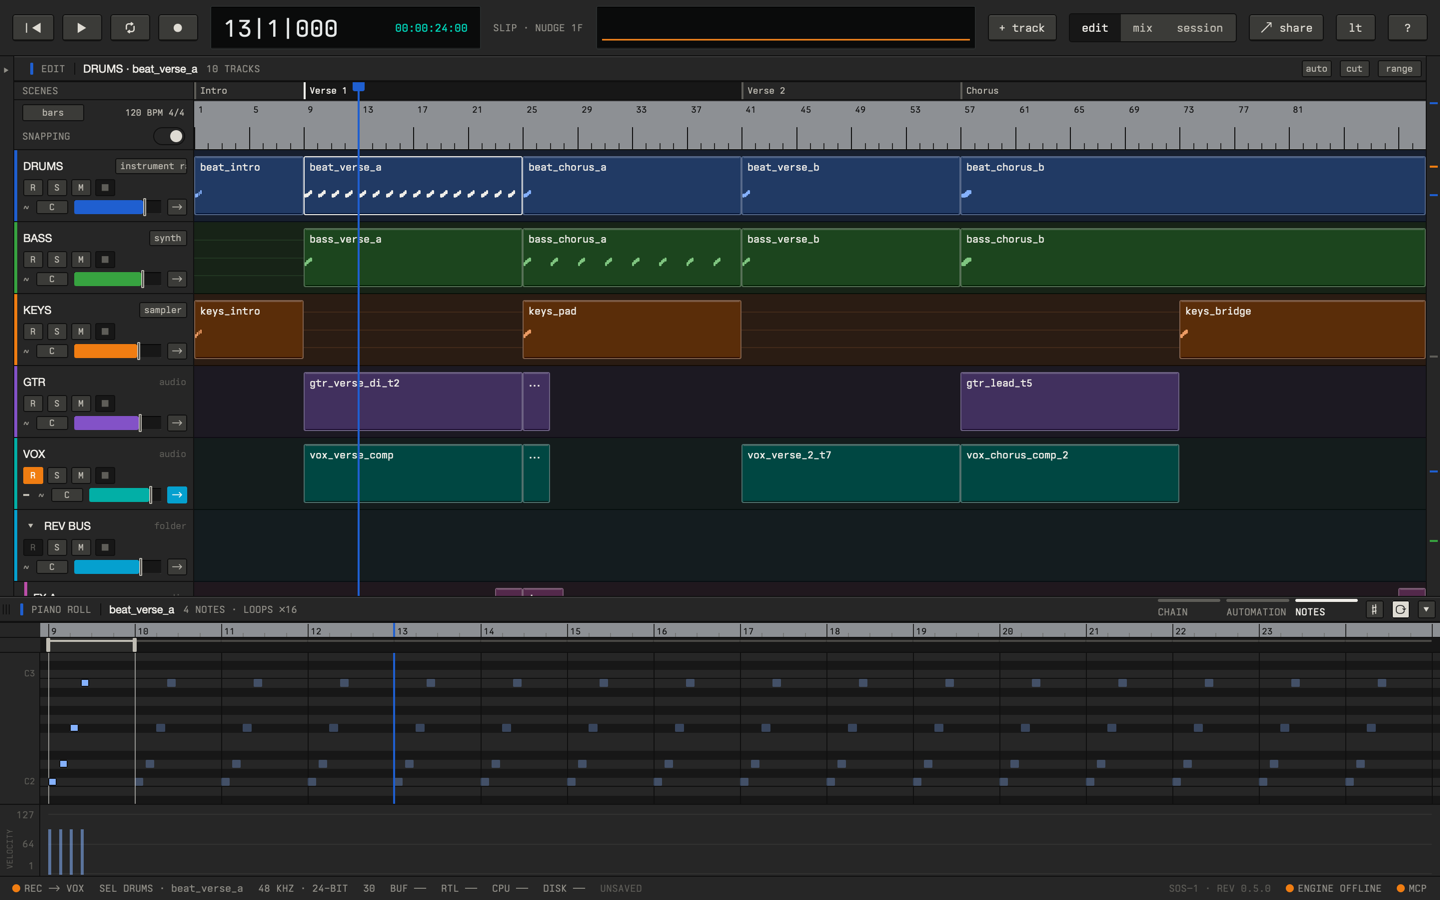The image size is (1440, 900).
Task: Mute the BASS track
Action: (81, 259)
